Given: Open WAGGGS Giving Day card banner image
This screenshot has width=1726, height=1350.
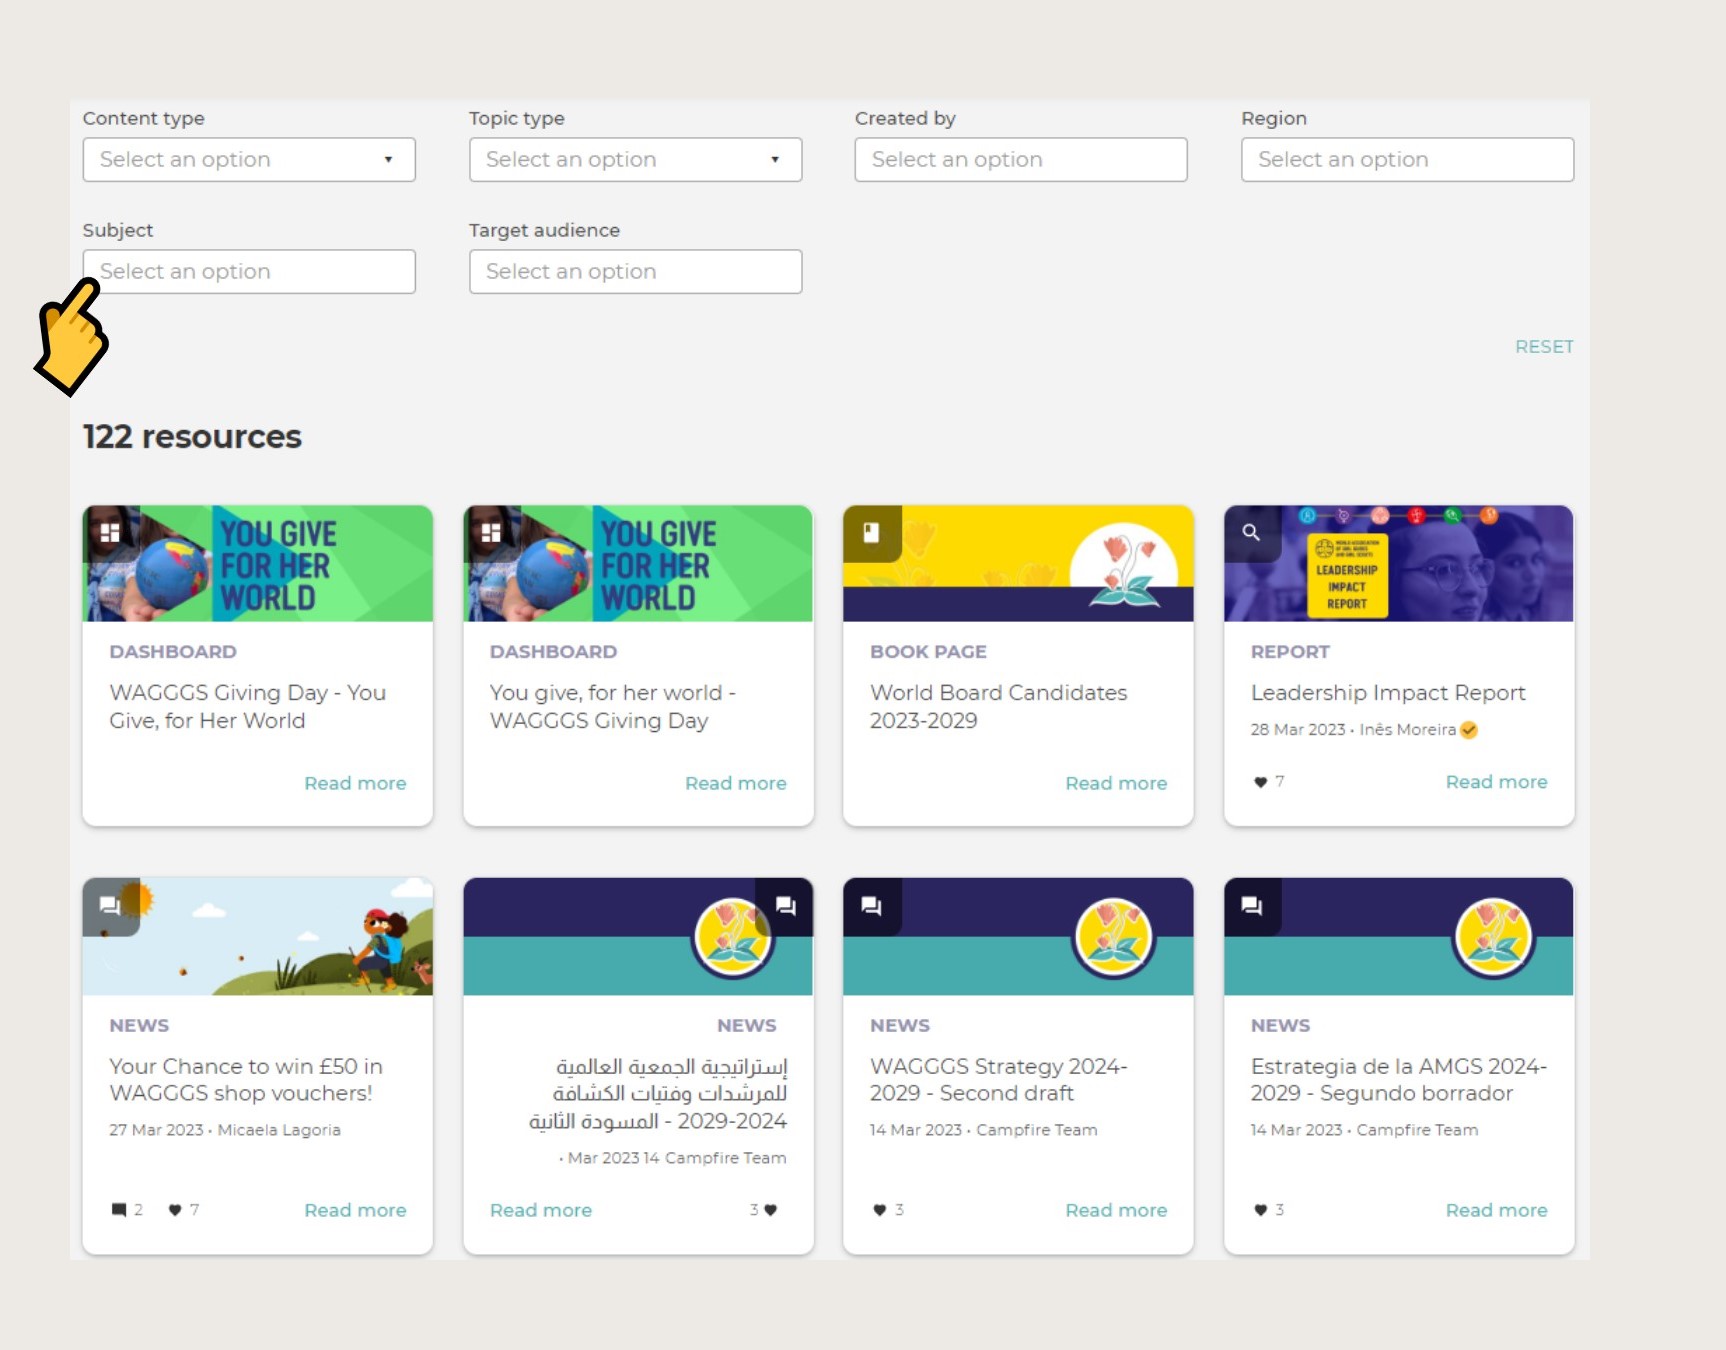Looking at the screenshot, I should pos(258,564).
